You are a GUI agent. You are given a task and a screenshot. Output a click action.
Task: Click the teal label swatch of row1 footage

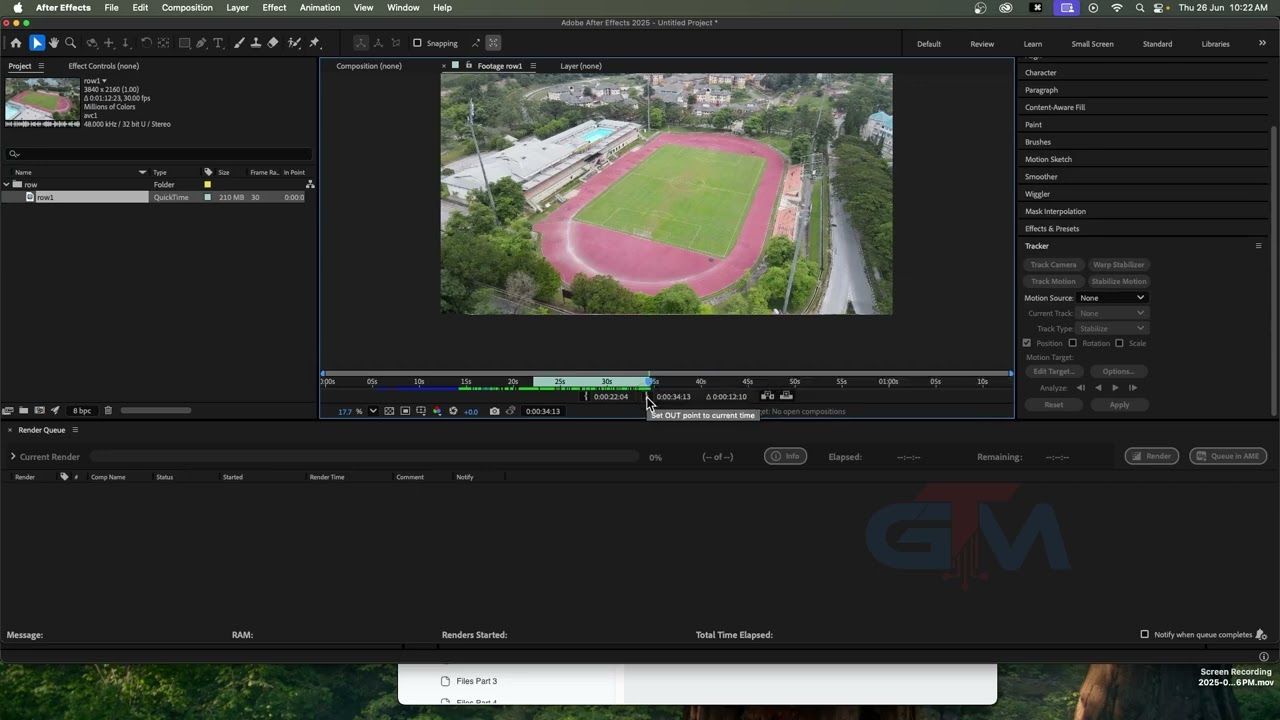(208, 197)
